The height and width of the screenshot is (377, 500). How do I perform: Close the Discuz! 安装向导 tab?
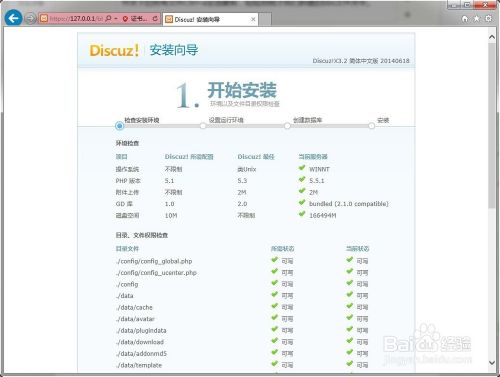point(253,19)
